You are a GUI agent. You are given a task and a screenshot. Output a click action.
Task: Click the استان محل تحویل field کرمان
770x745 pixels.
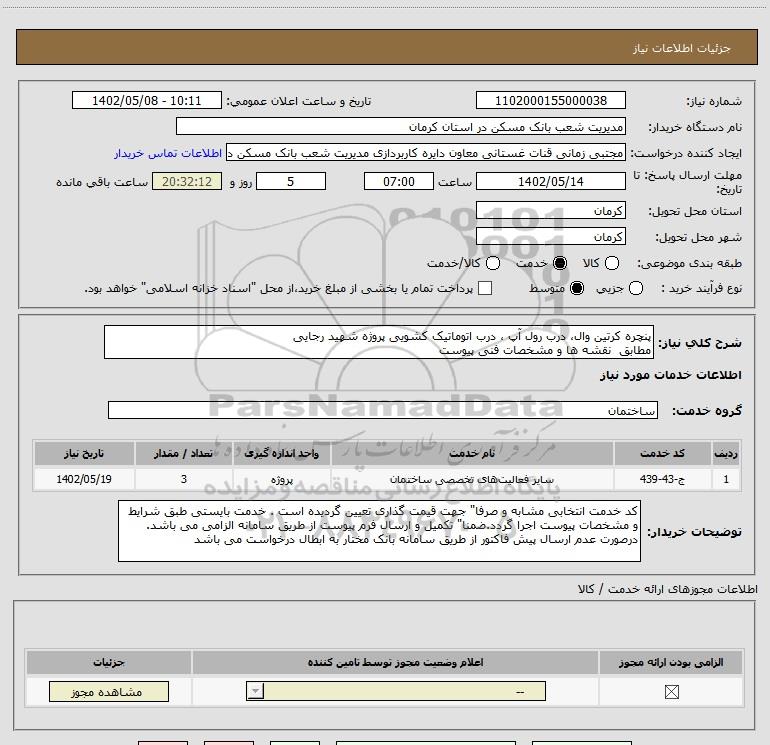tap(550, 211)
